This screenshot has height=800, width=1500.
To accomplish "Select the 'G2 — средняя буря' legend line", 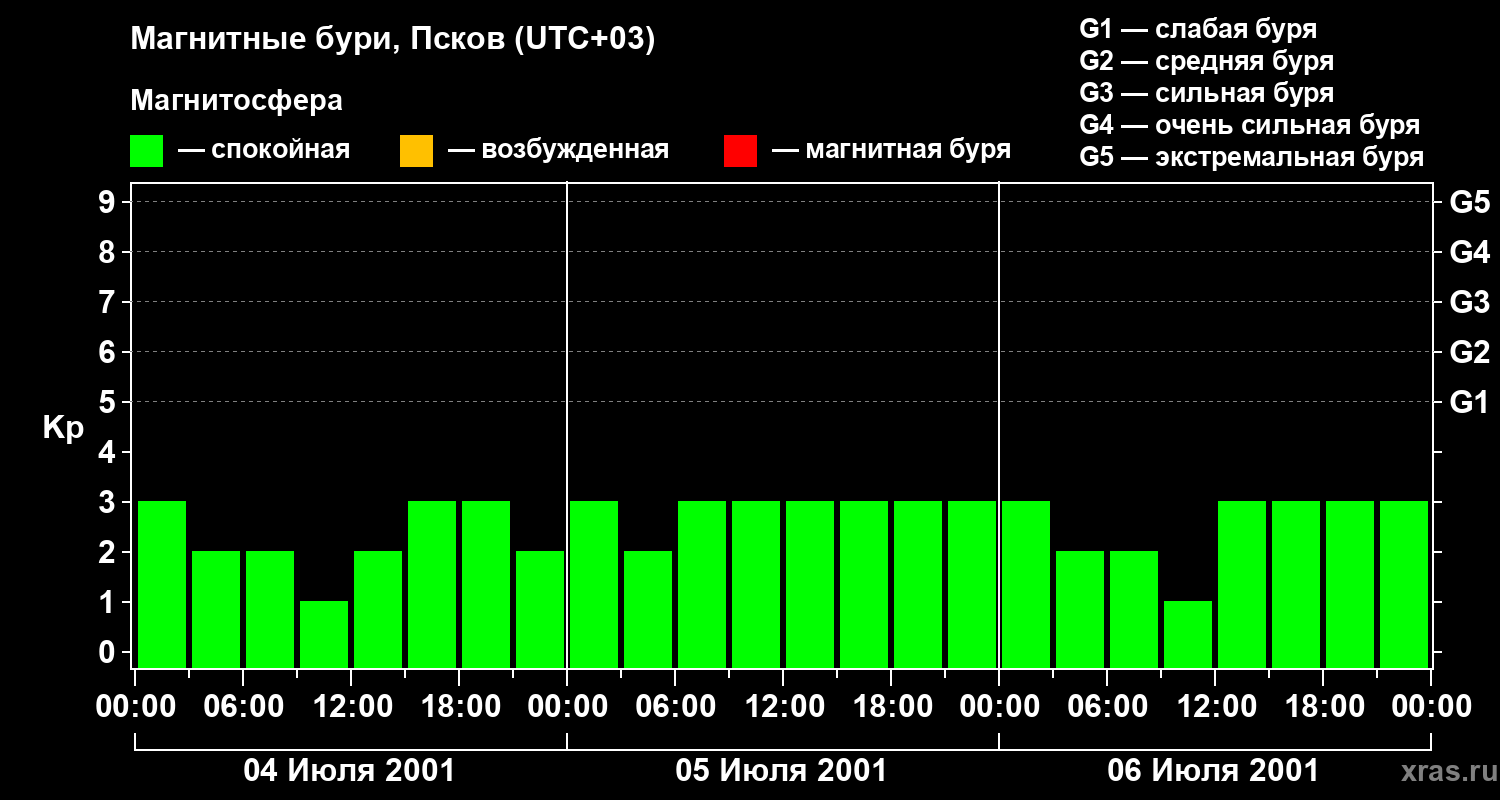I will pos(1207,61).
